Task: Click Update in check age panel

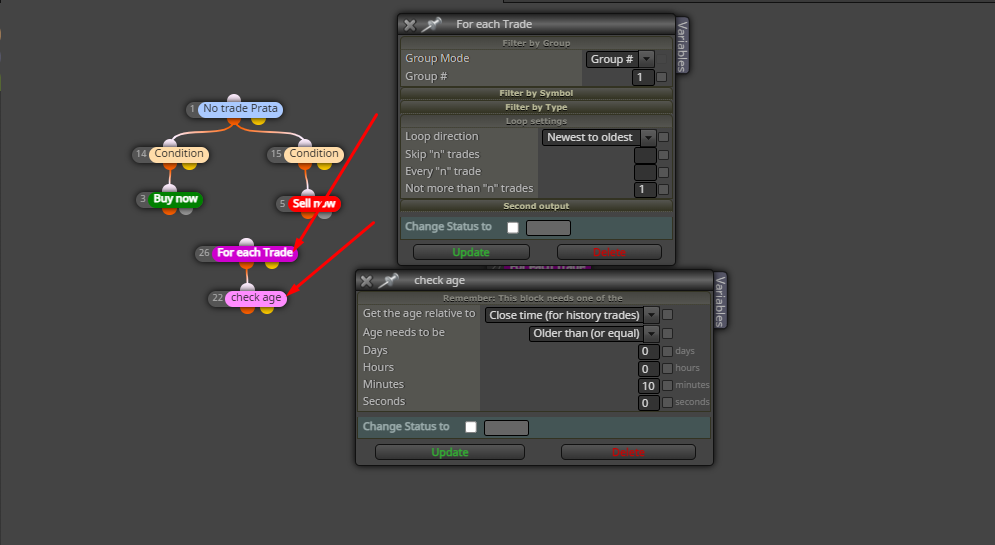Action: point(450,452)
